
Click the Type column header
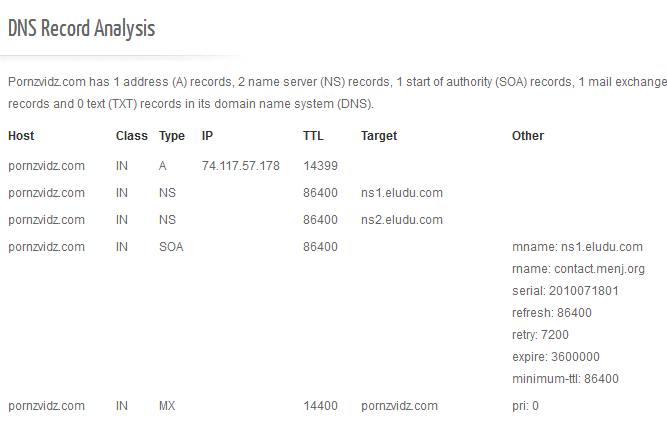pos(172,135)
